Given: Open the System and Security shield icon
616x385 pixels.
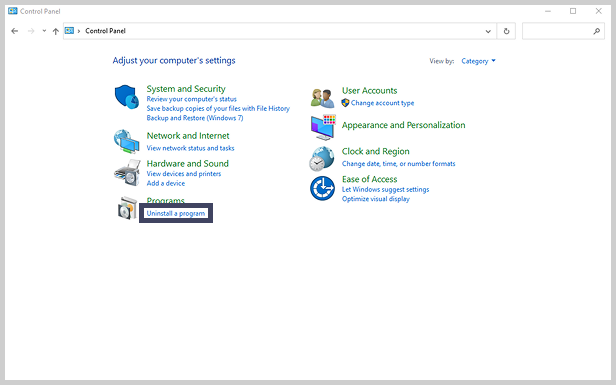Looking at the screenshot, I should point(126,97).
